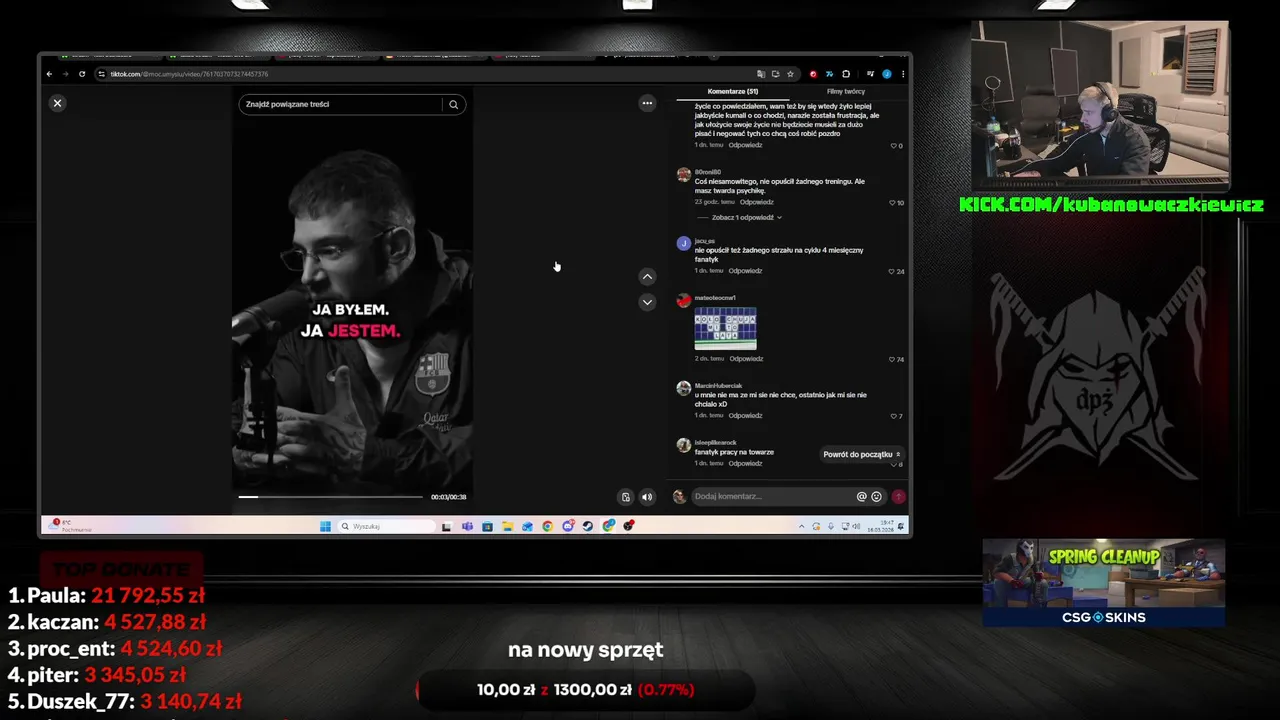
Task: Open the browser translate page icon
Action: click(x=761, y=74)
